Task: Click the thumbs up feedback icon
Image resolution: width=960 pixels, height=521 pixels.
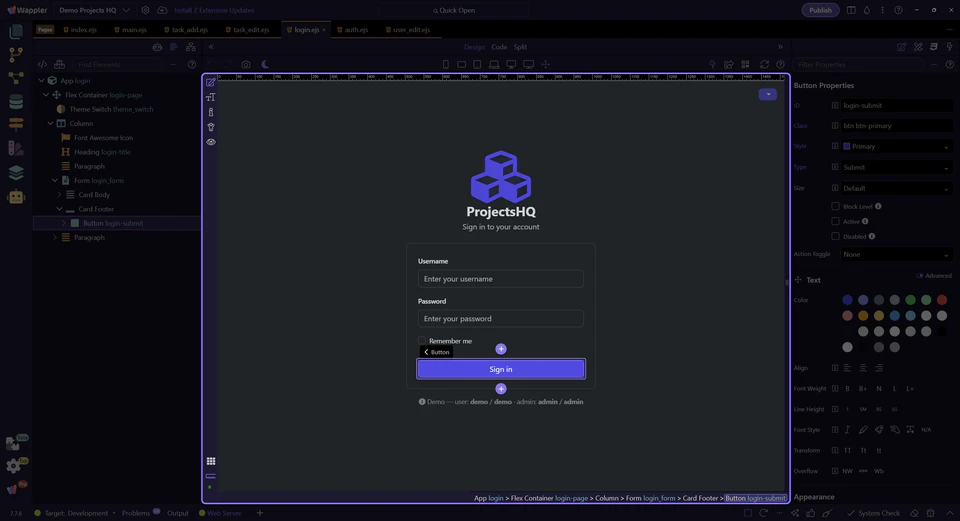Action: pos(811,513)
